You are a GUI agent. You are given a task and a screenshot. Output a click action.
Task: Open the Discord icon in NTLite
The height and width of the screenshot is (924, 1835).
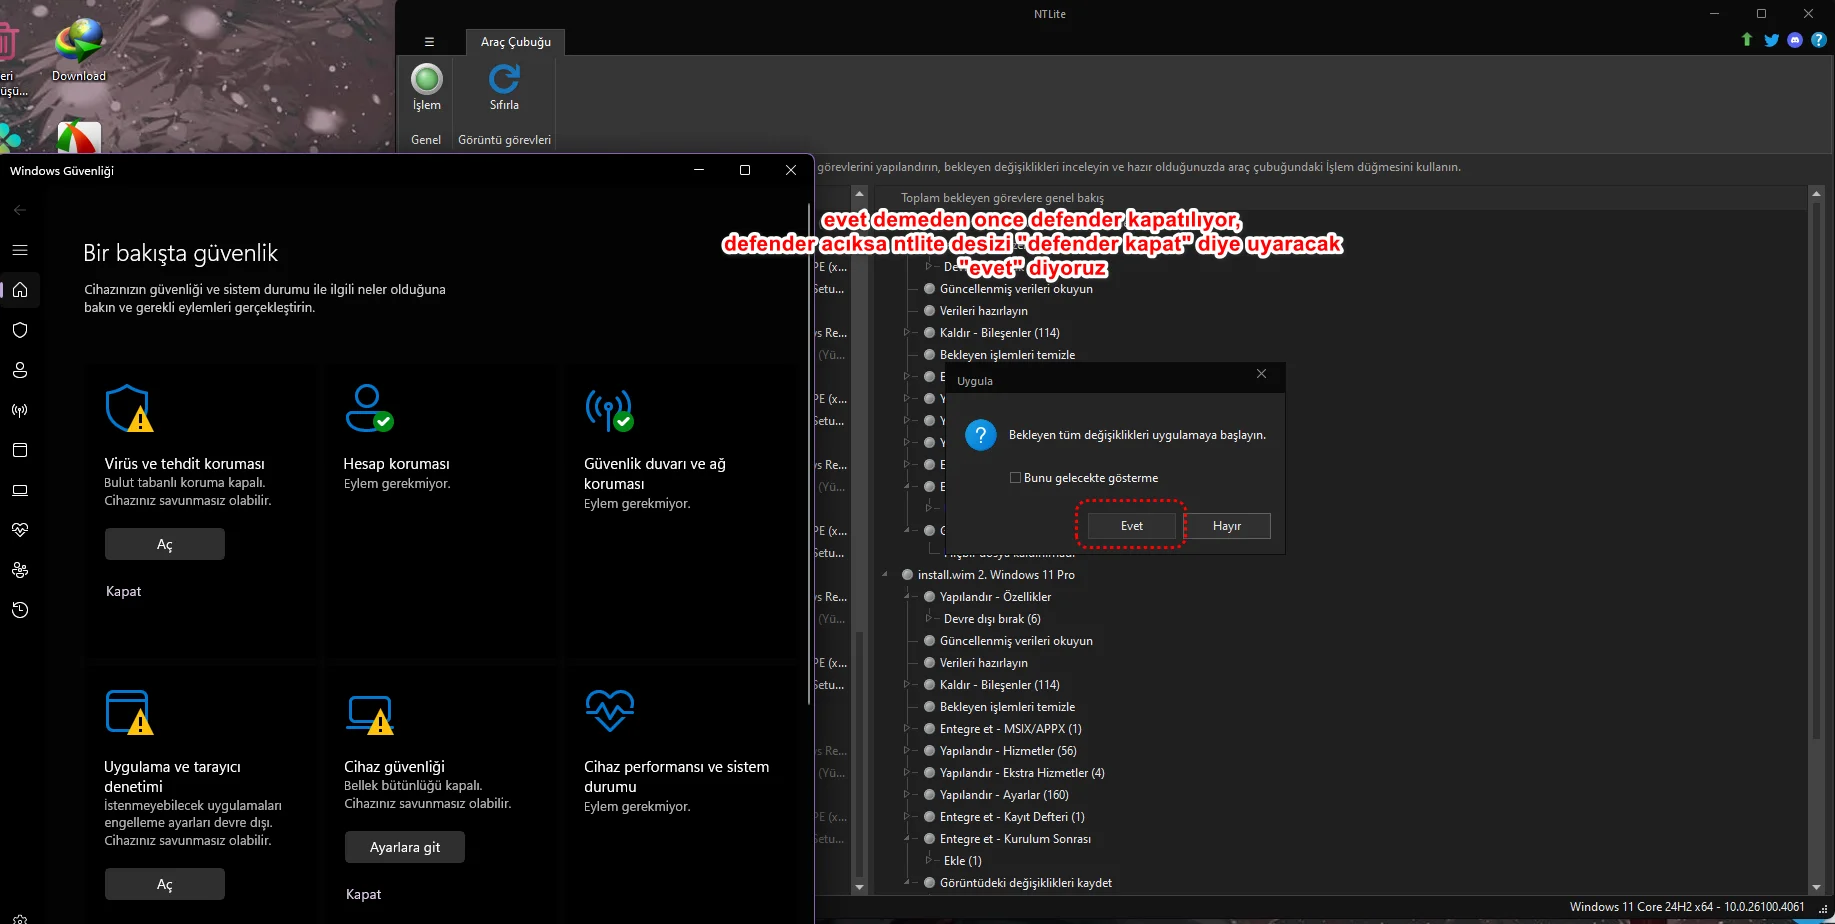tap(1795, 40)
